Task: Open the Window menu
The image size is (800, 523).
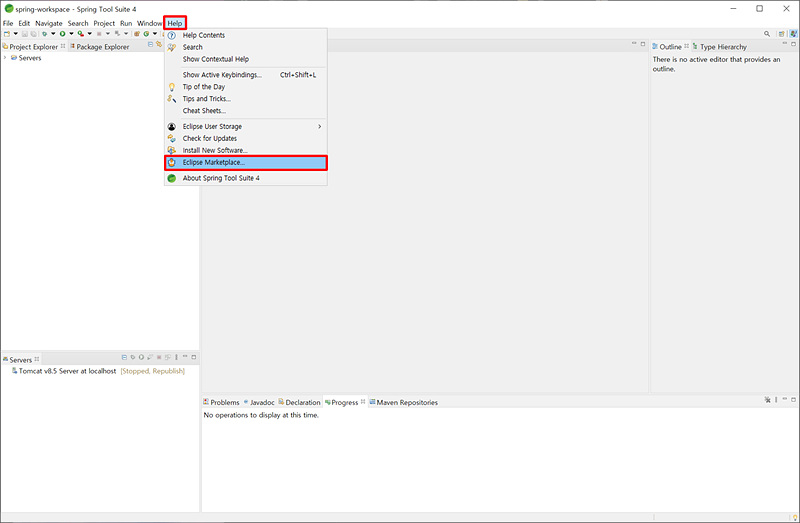Action: 149,23
